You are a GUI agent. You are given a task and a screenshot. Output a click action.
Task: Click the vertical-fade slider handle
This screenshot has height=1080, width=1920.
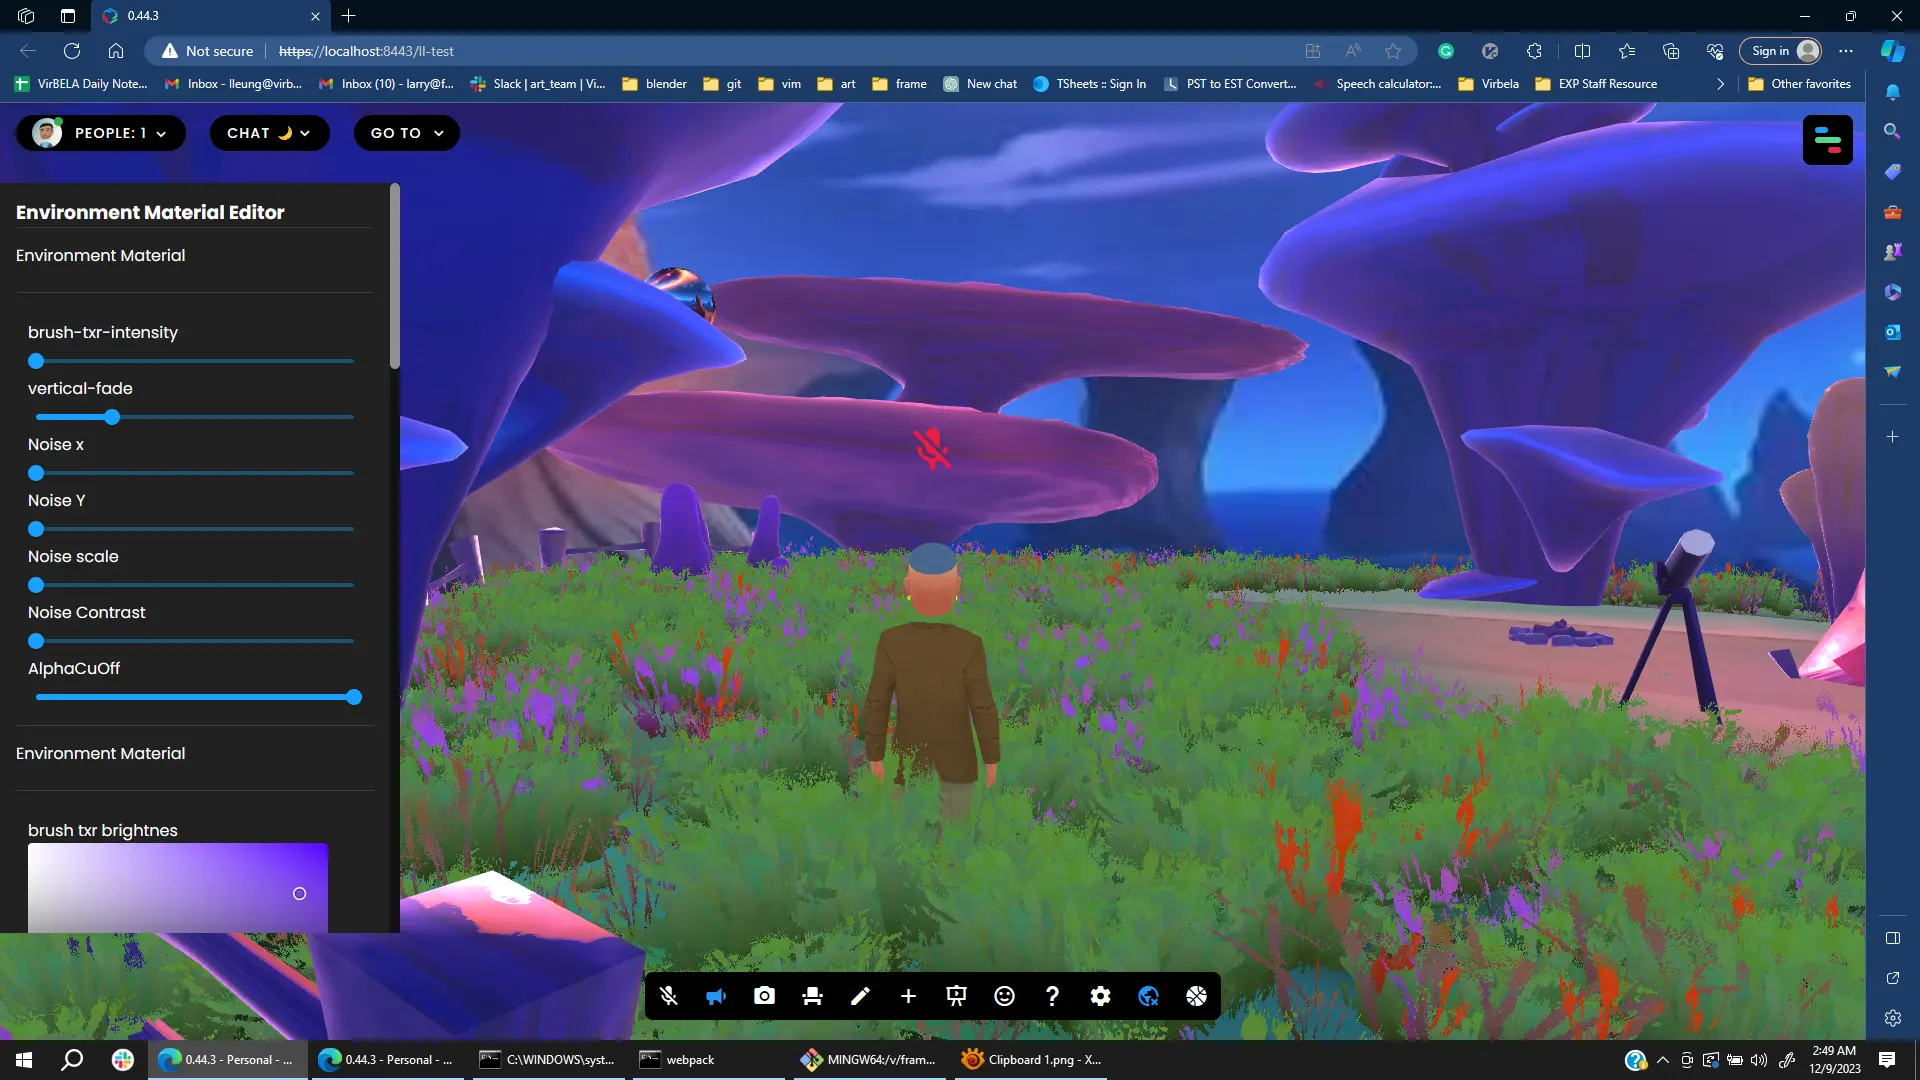pos(112,417)
